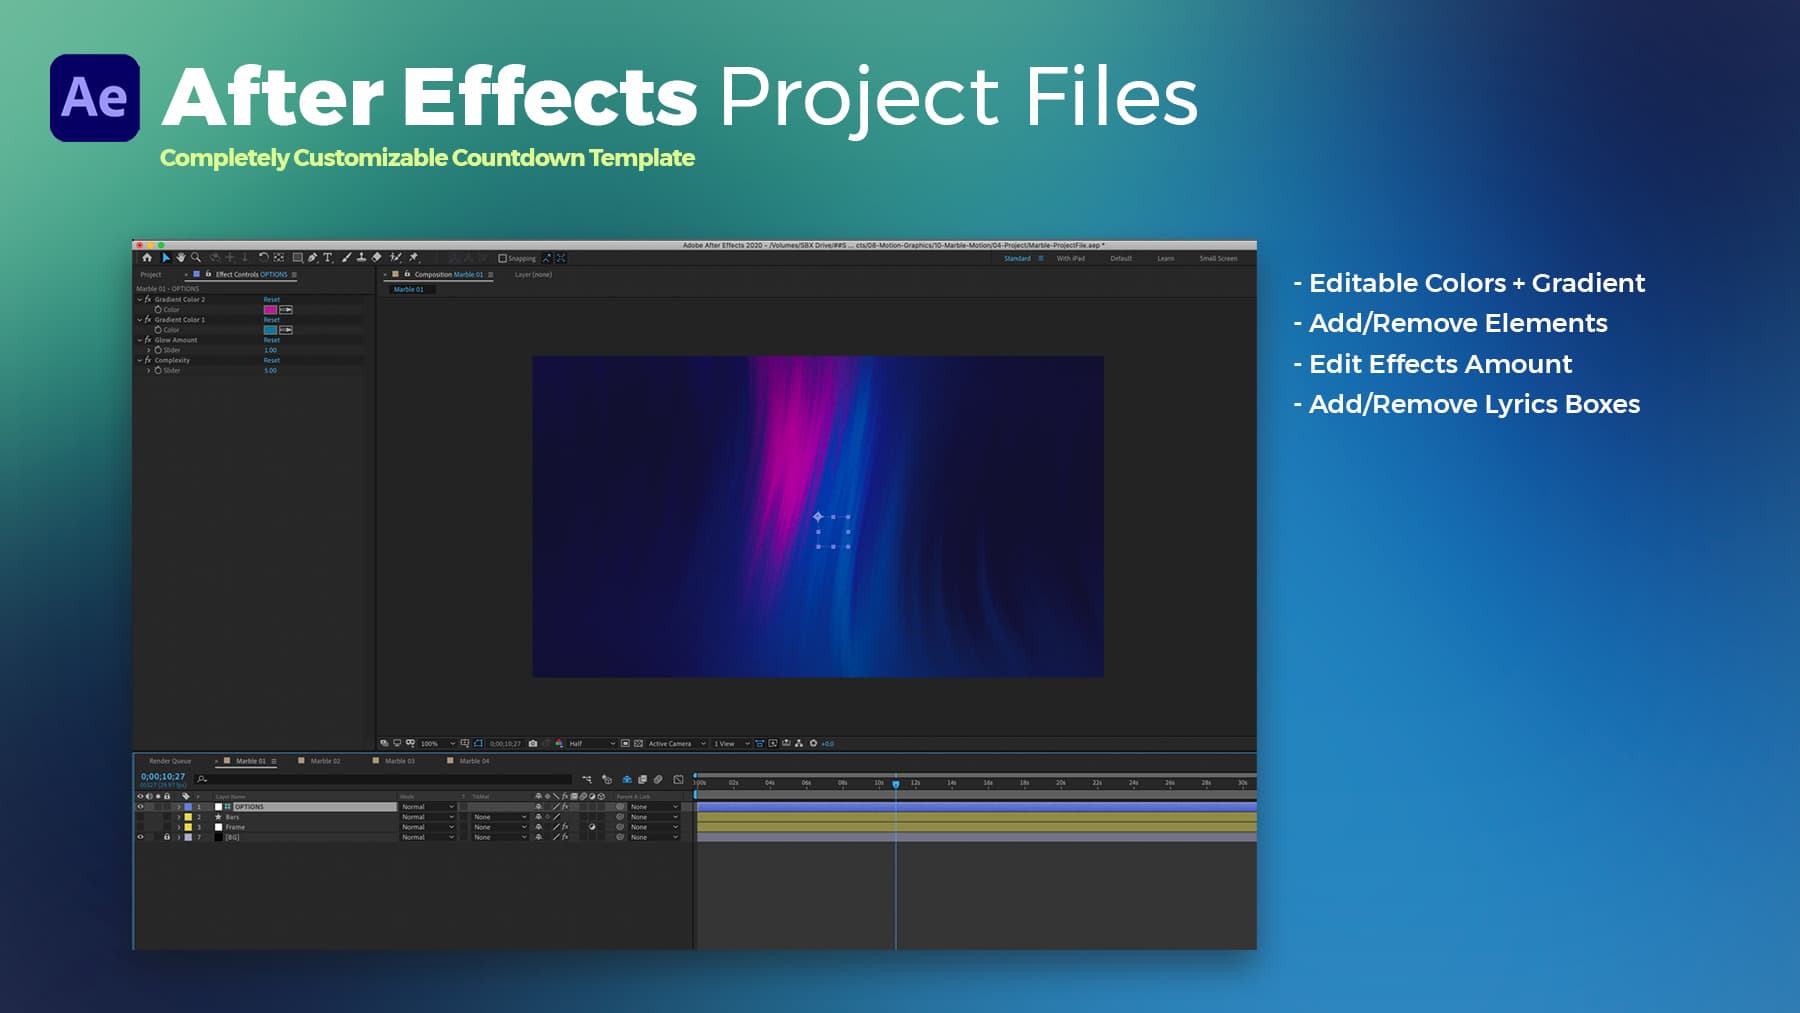Switch to the Render Queue tab
Viewport: 1800px width, 1013px height.
(170, 761)
